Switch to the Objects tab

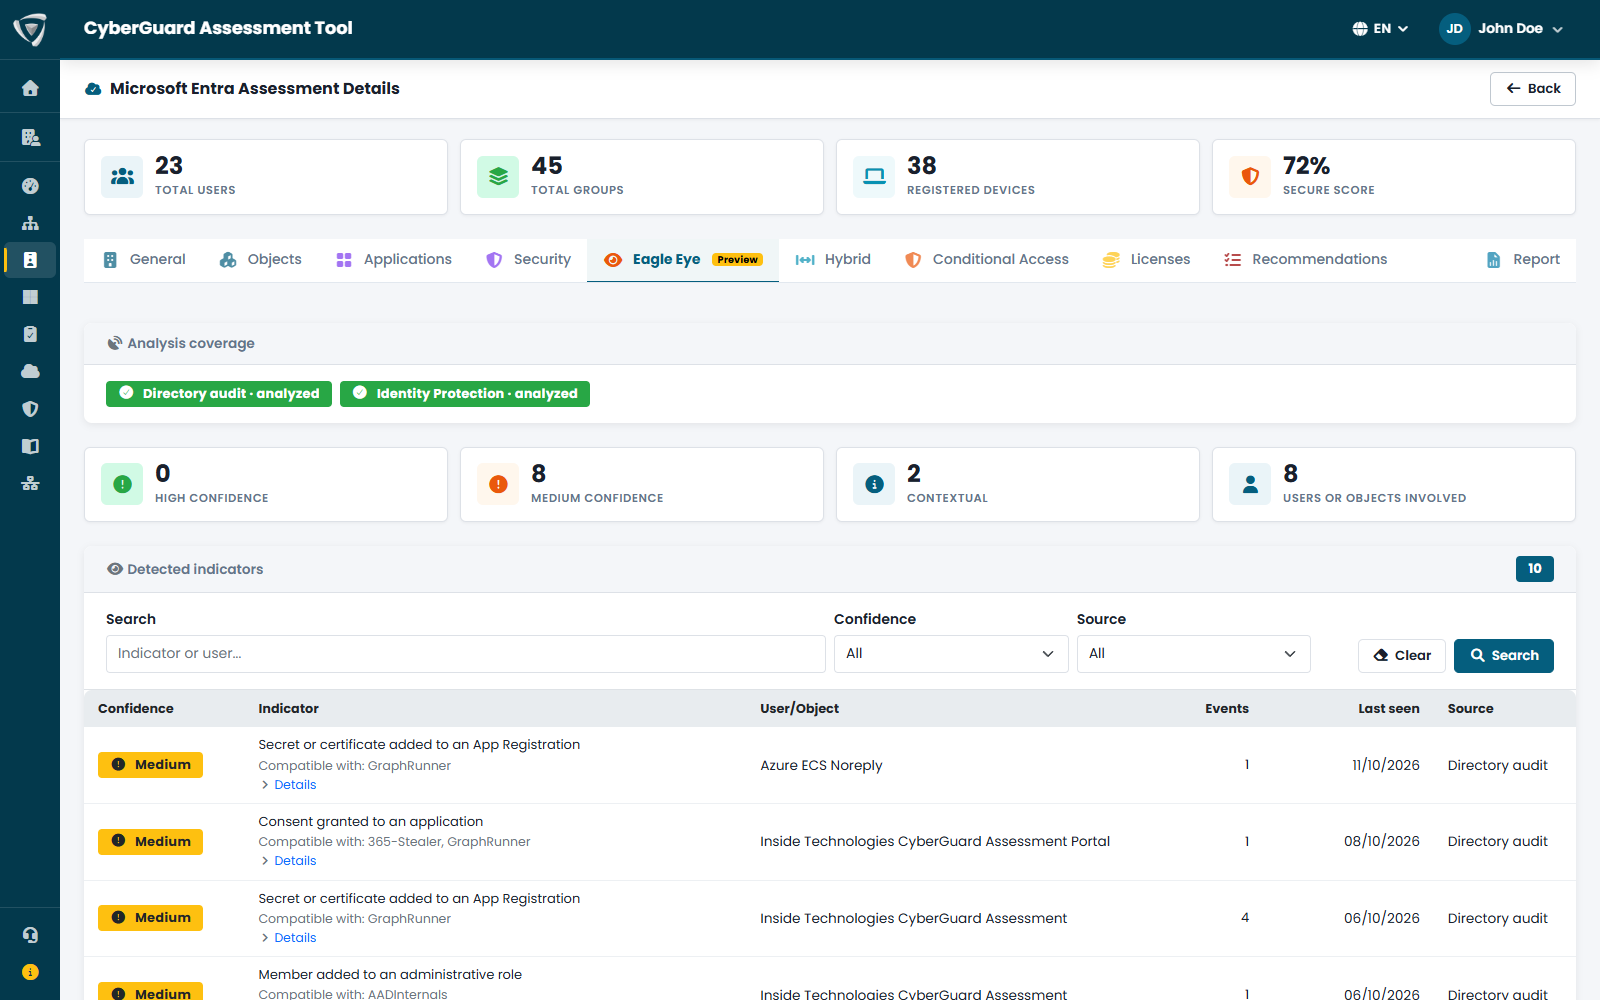[x=261, y=260]
